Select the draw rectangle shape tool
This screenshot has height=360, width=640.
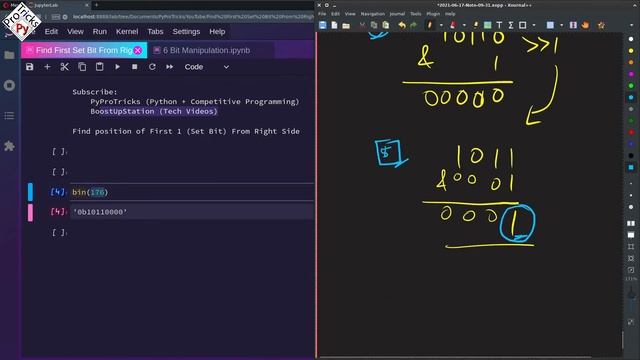click(x=522, y=25)
